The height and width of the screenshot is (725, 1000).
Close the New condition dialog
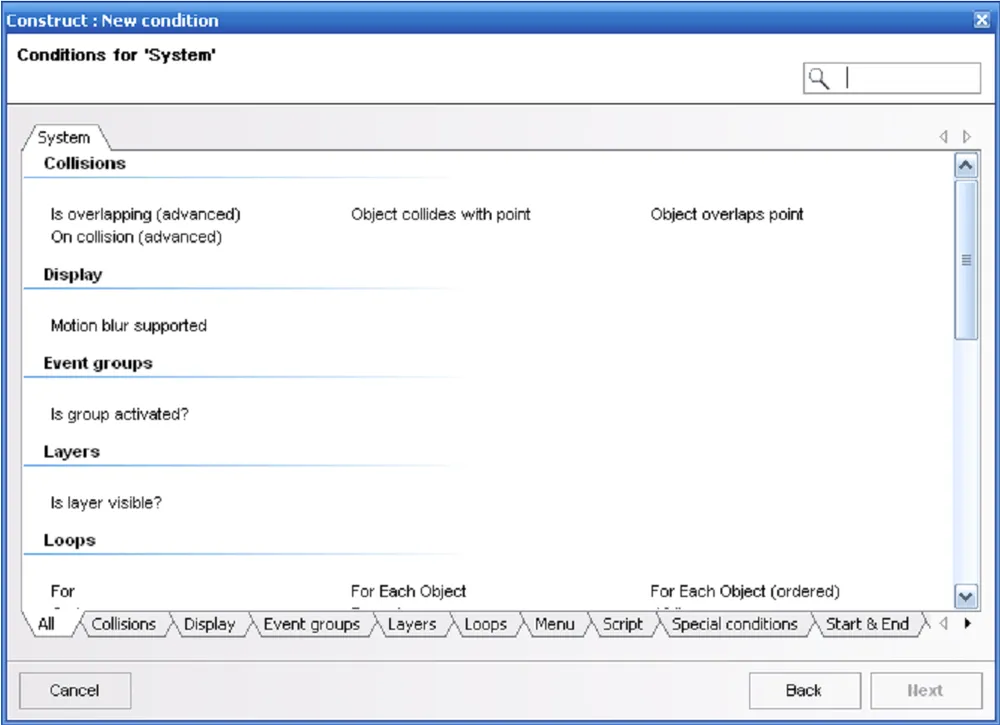(x=982, y=20)
